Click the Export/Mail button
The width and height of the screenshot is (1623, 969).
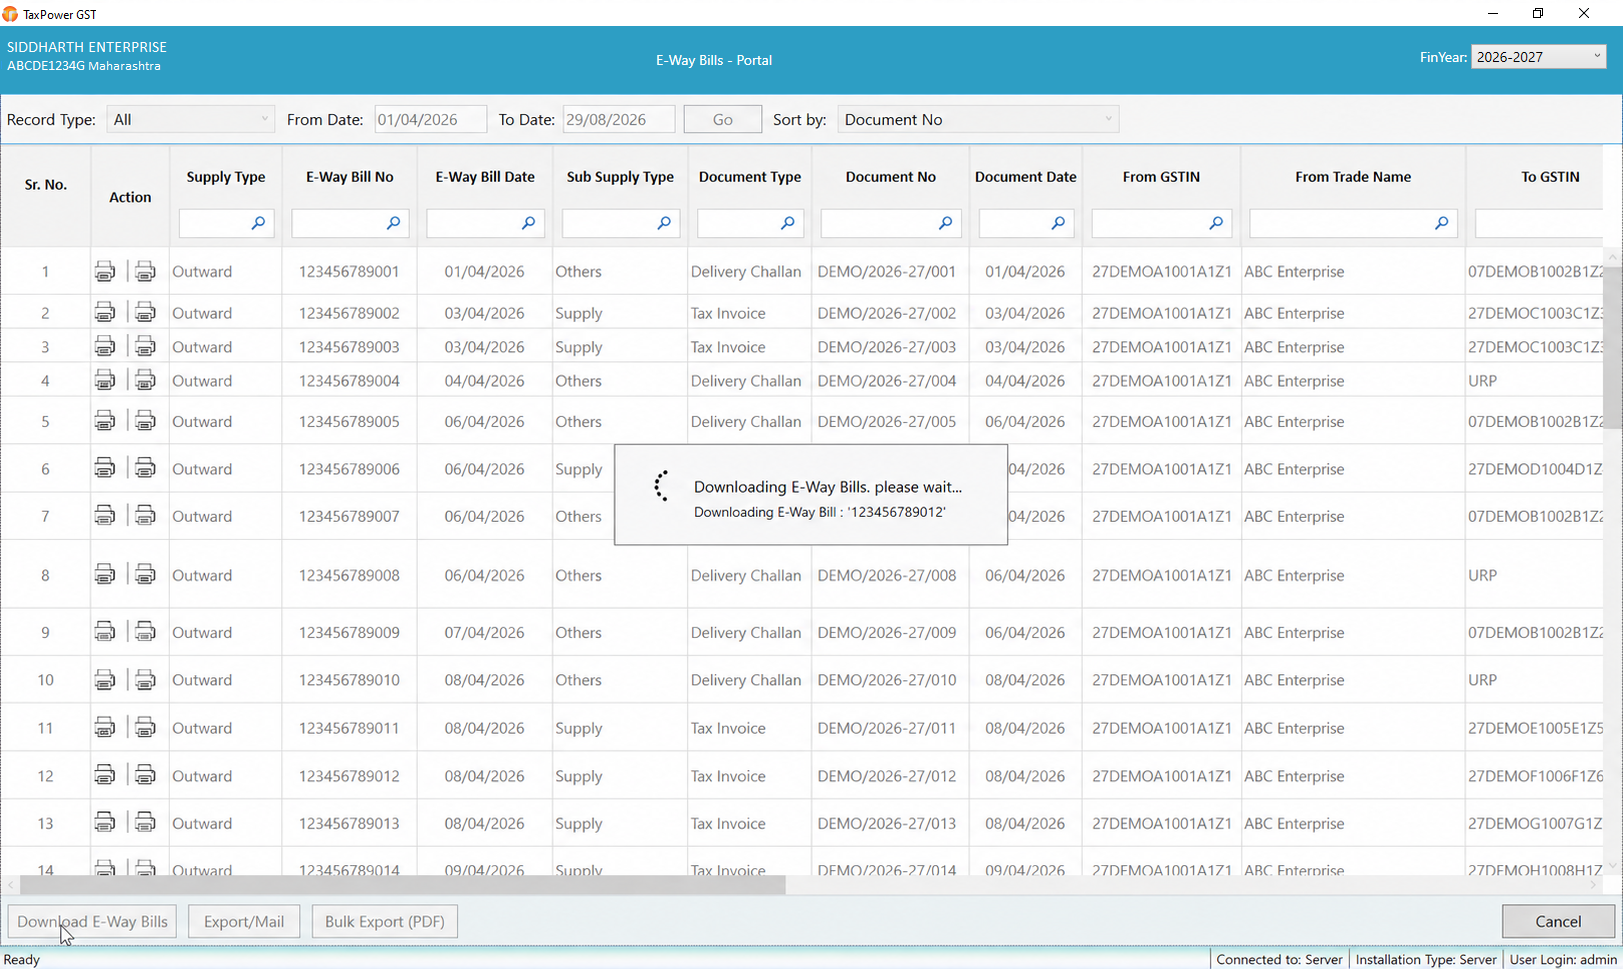(x=244, y=921)
